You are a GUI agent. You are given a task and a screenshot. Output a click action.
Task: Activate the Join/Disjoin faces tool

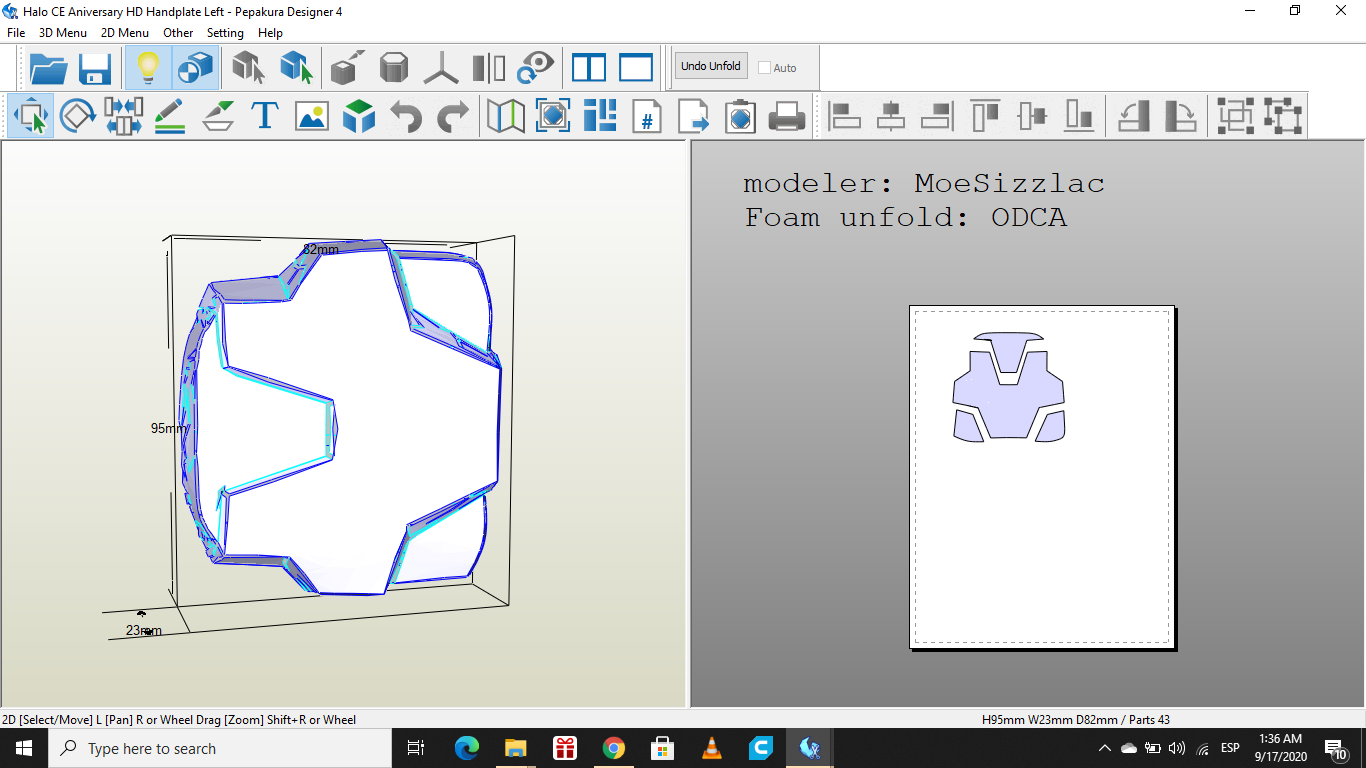[x=124, y=116]
